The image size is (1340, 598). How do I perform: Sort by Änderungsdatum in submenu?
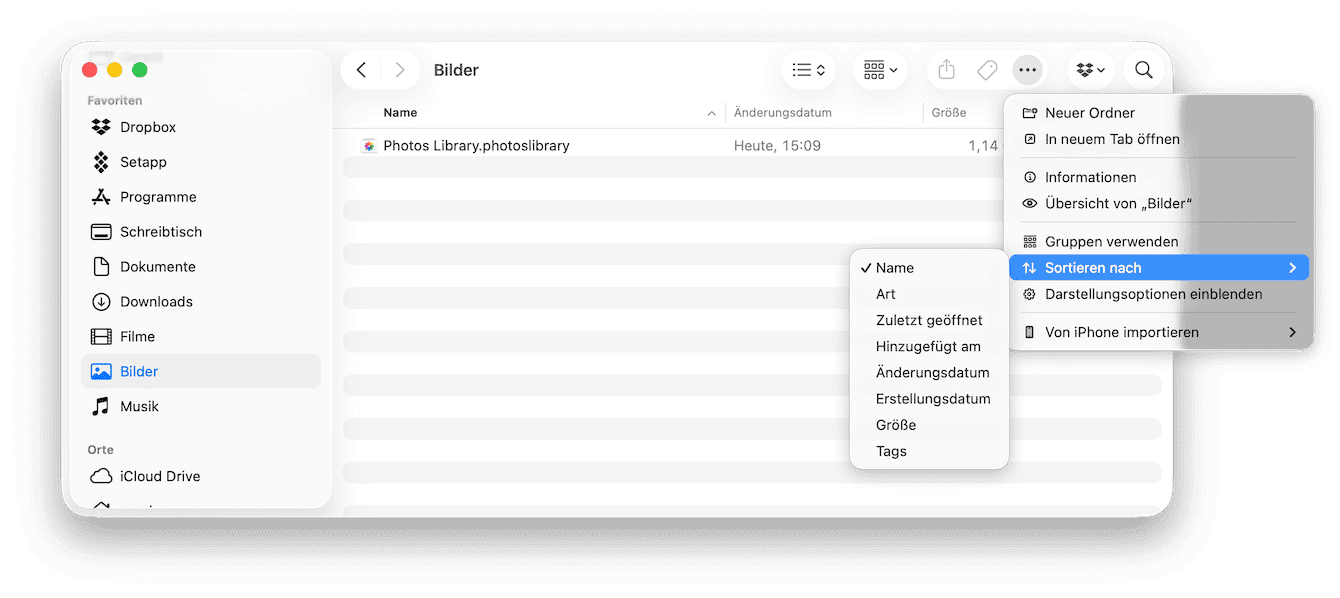click(x=932, y=373)
